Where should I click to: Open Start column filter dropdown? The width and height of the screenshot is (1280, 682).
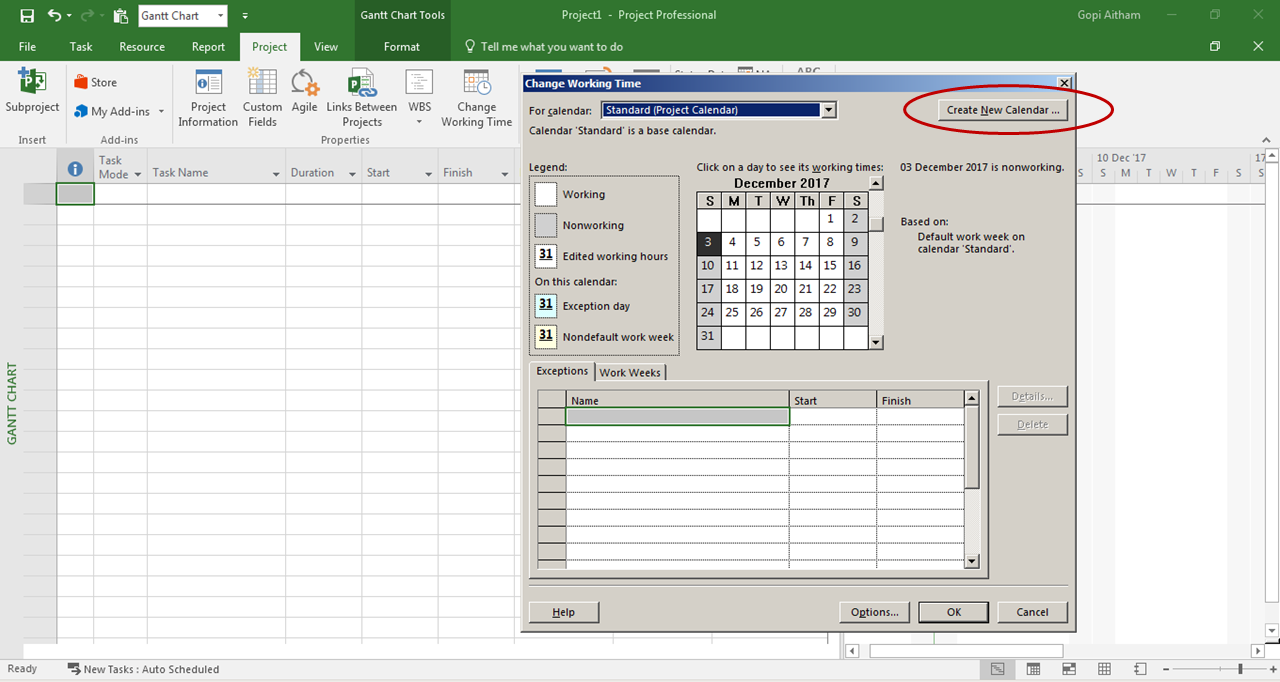(429, 174)
